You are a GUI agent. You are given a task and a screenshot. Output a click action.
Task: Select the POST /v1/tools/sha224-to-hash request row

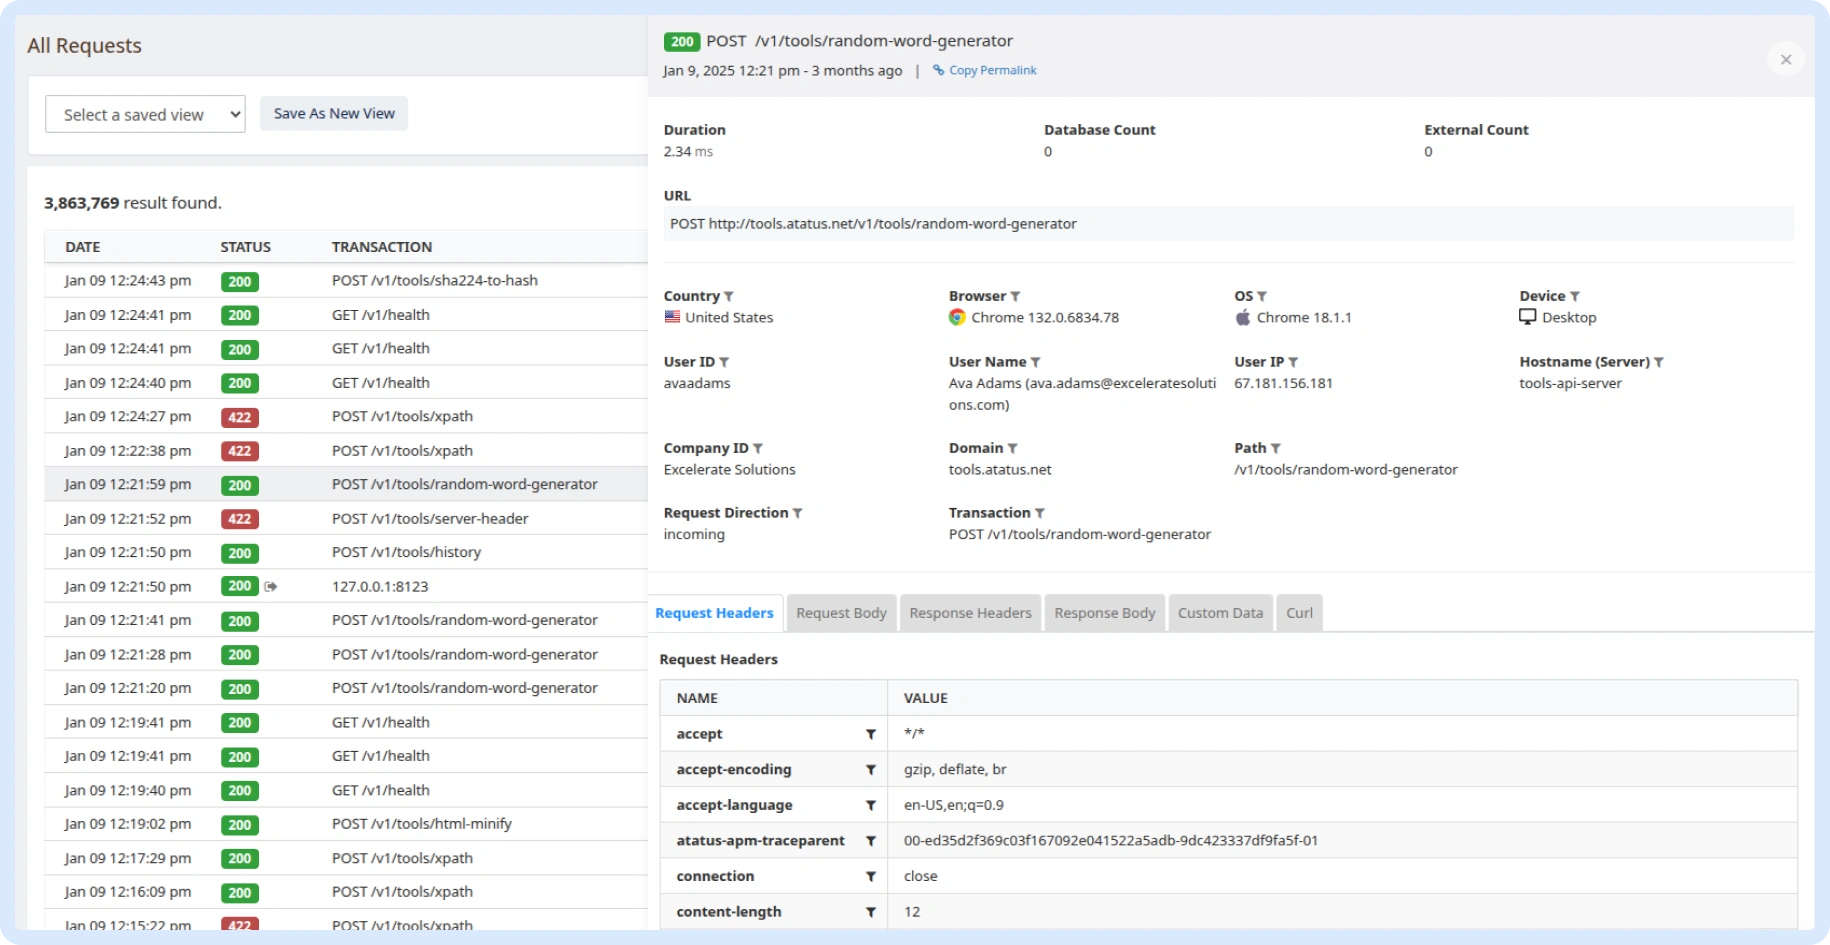pyautogui.click(x=434, y=281)
